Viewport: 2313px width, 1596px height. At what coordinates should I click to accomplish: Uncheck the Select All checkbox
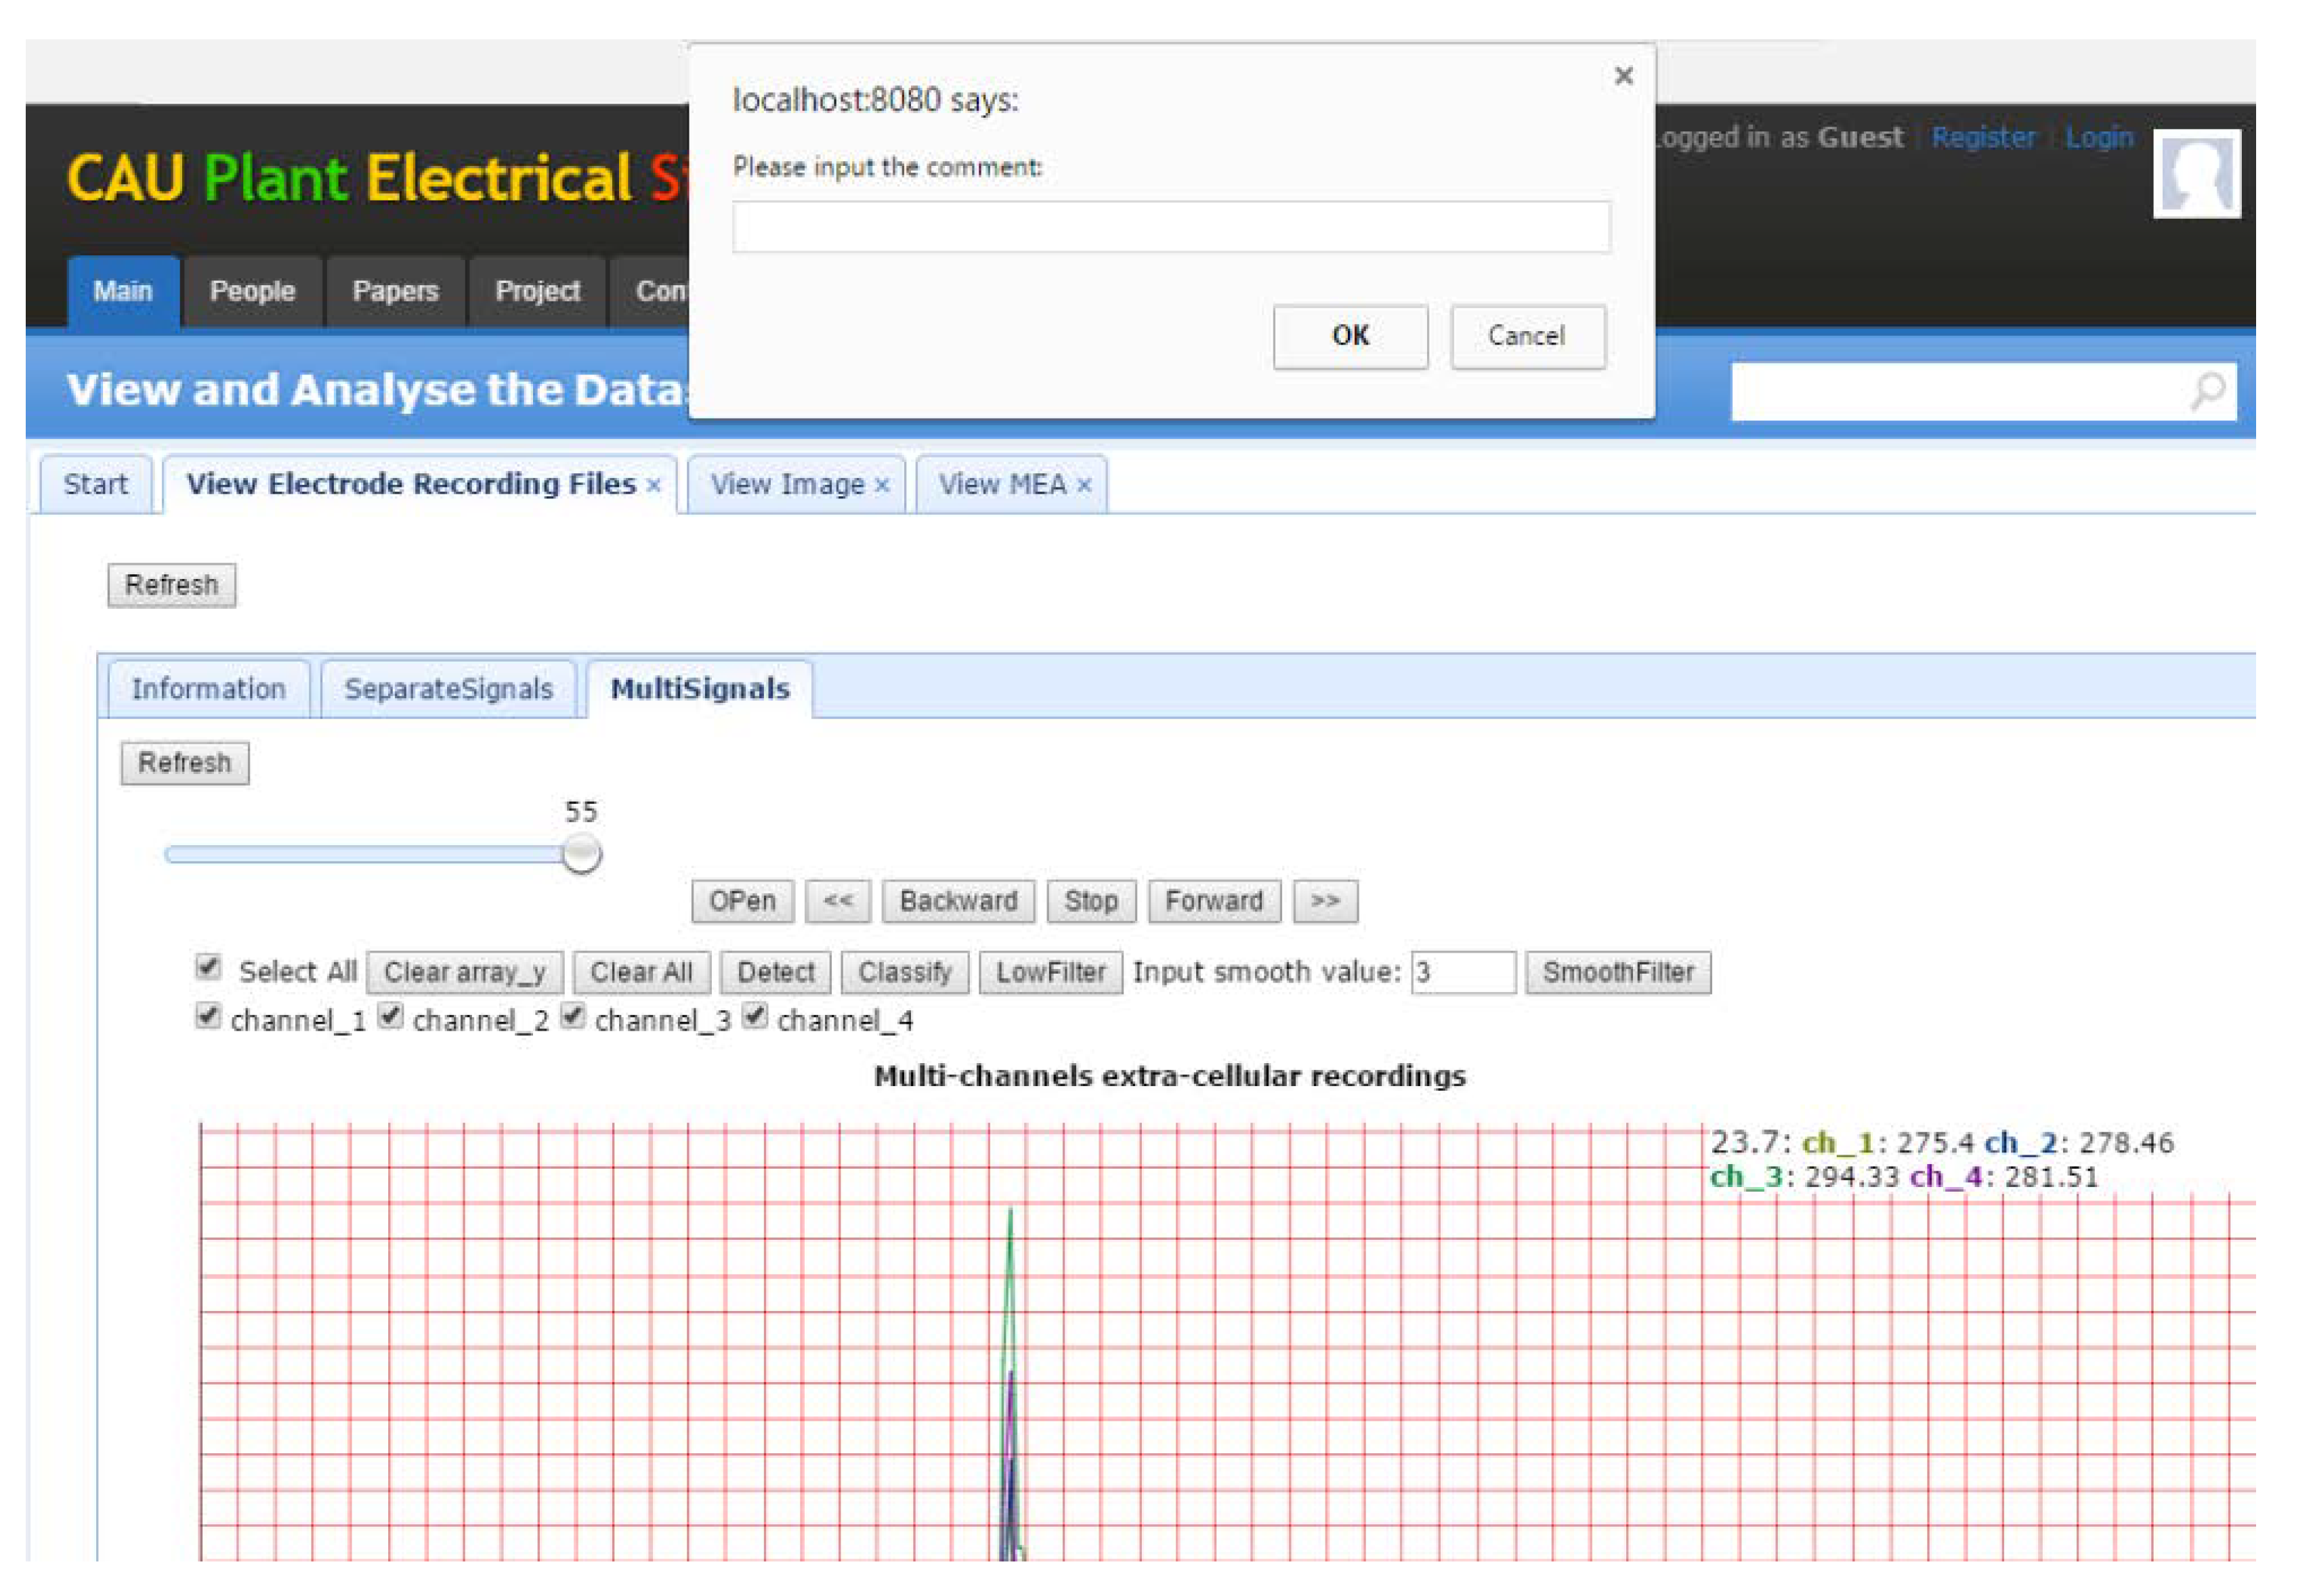[208, 967]
